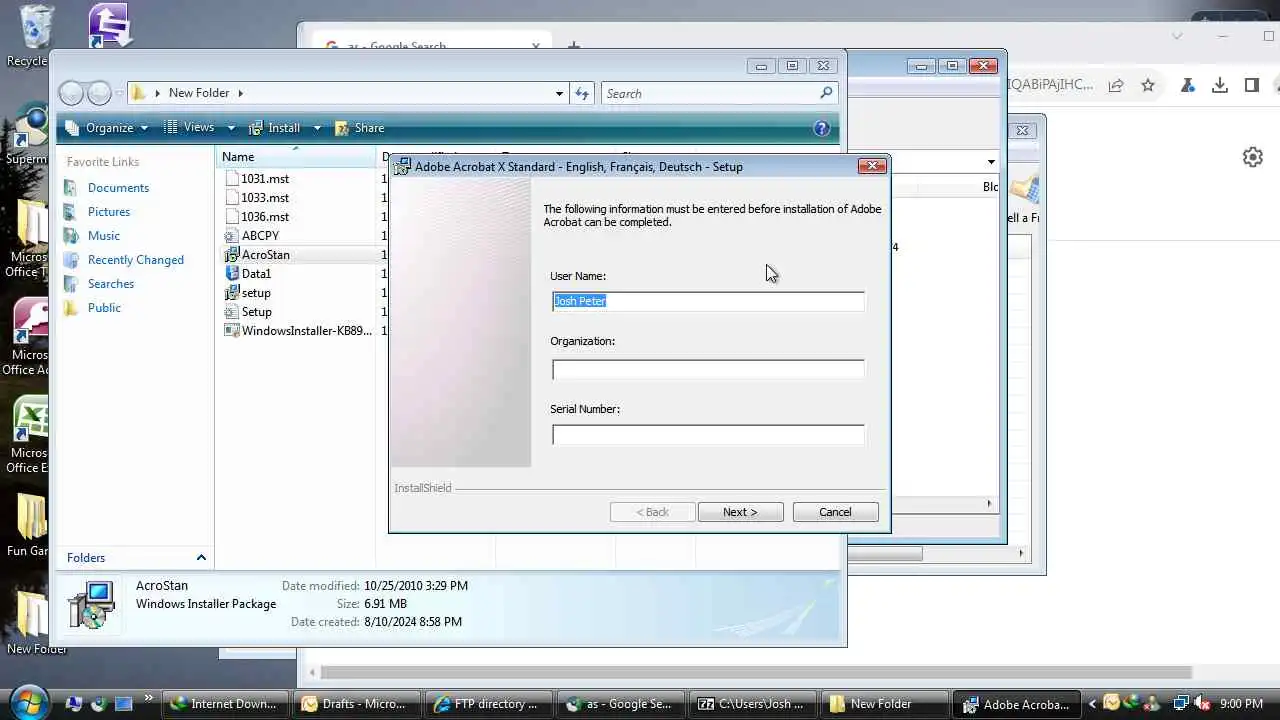Expand the Folders pane
The width and height of the screenshot is (1280, 720).
coord(201,558)
